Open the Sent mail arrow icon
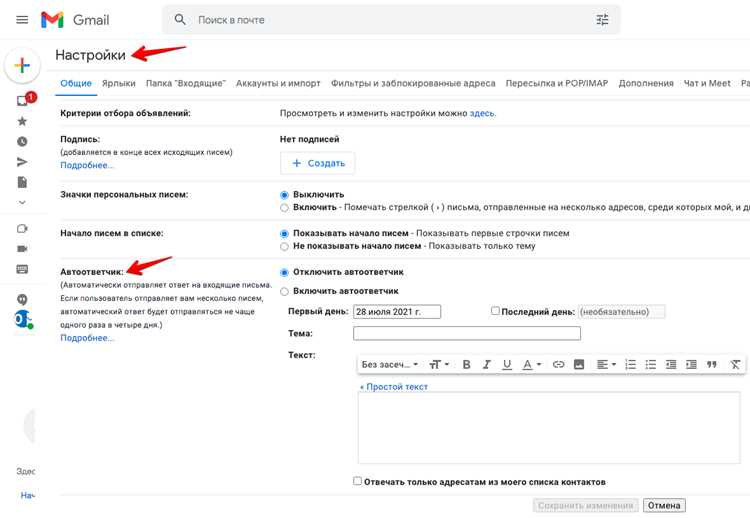 (x=22, y=162)
